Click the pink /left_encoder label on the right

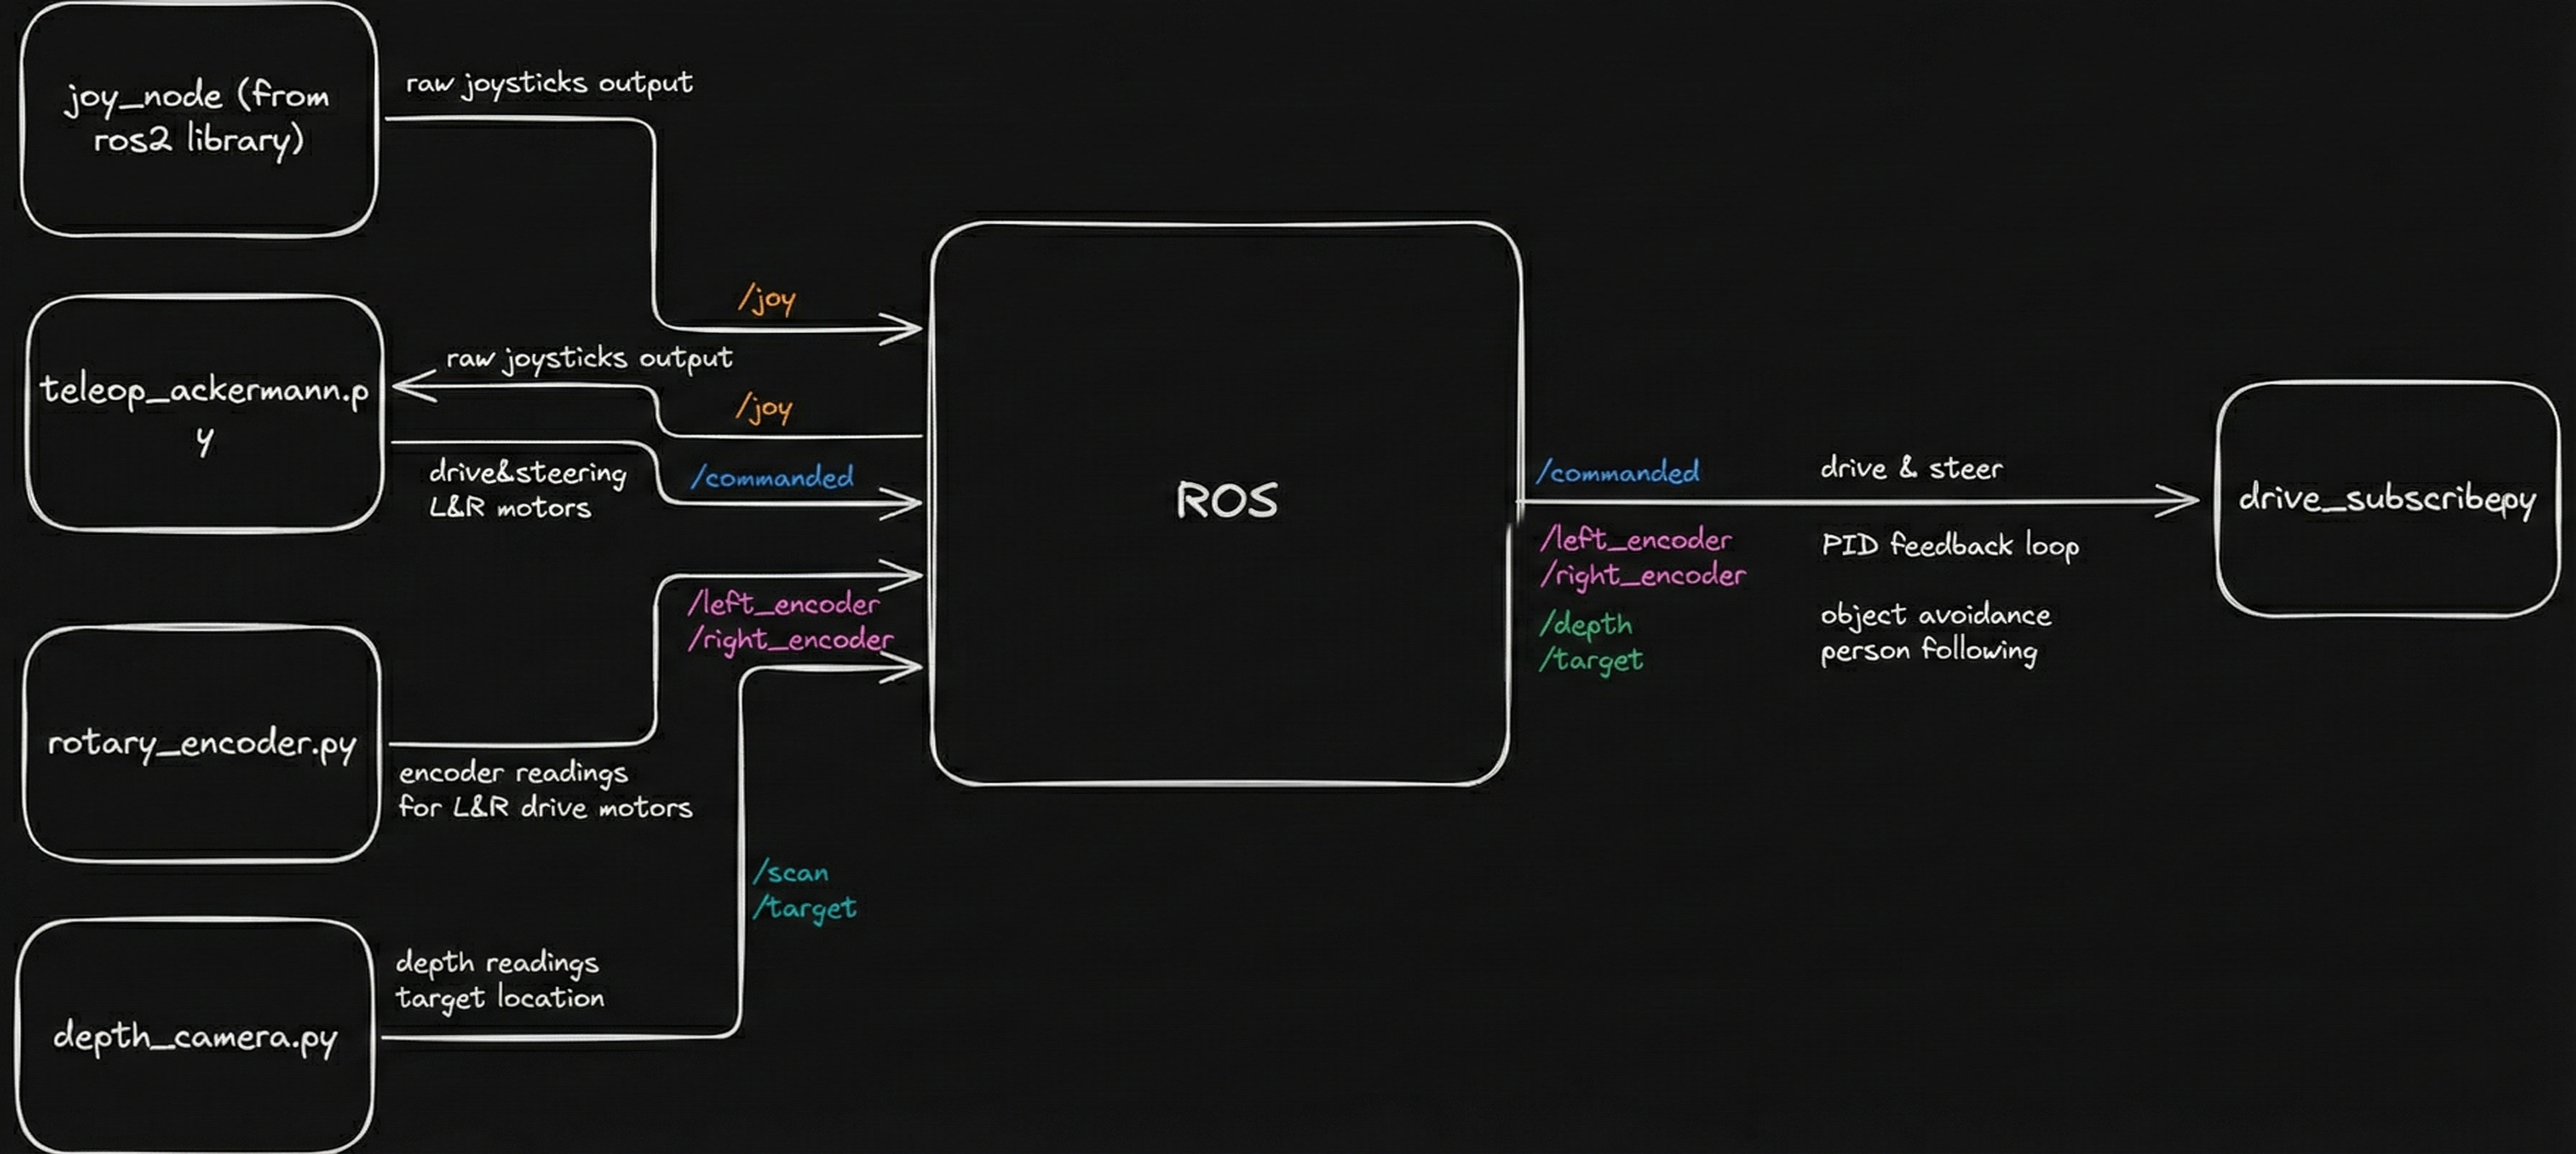pos(1636,540)
